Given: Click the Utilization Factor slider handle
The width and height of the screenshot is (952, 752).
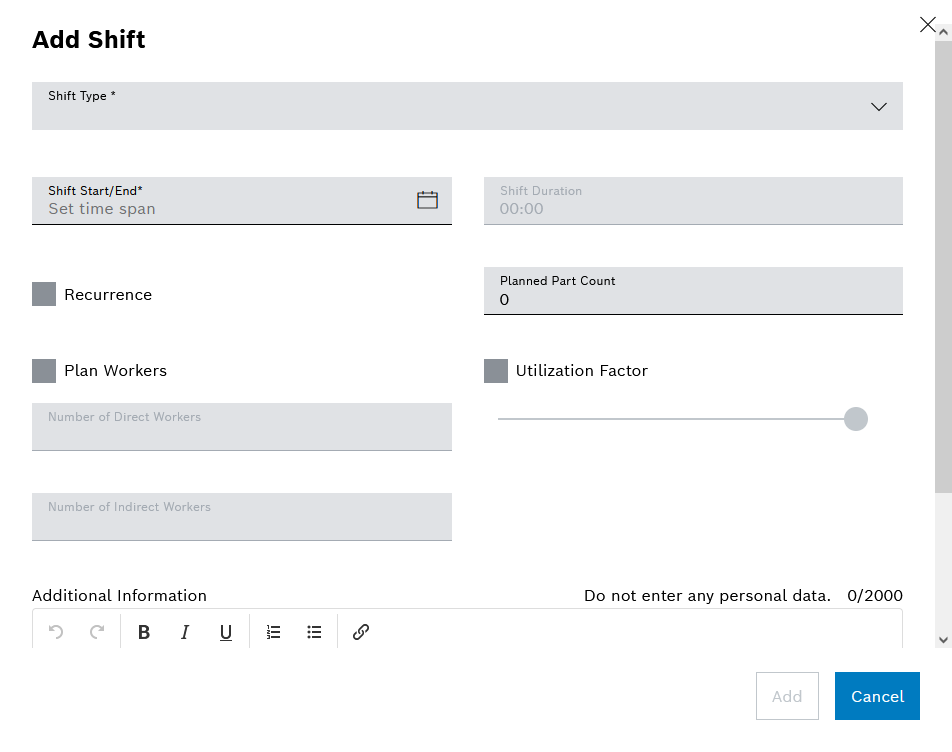Looking at the screenshot, I should [855, 419].
